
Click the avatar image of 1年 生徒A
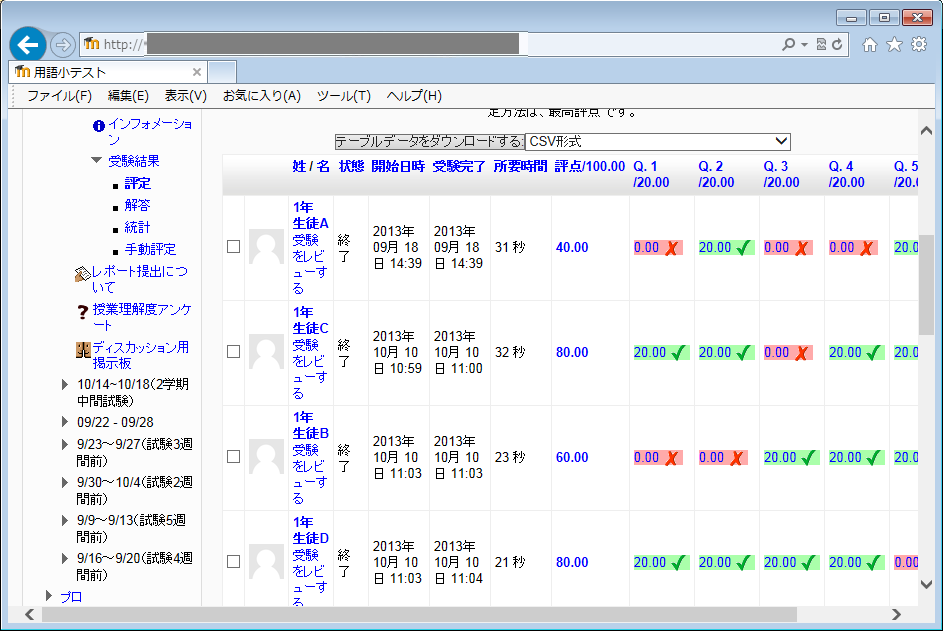point(266,247)
